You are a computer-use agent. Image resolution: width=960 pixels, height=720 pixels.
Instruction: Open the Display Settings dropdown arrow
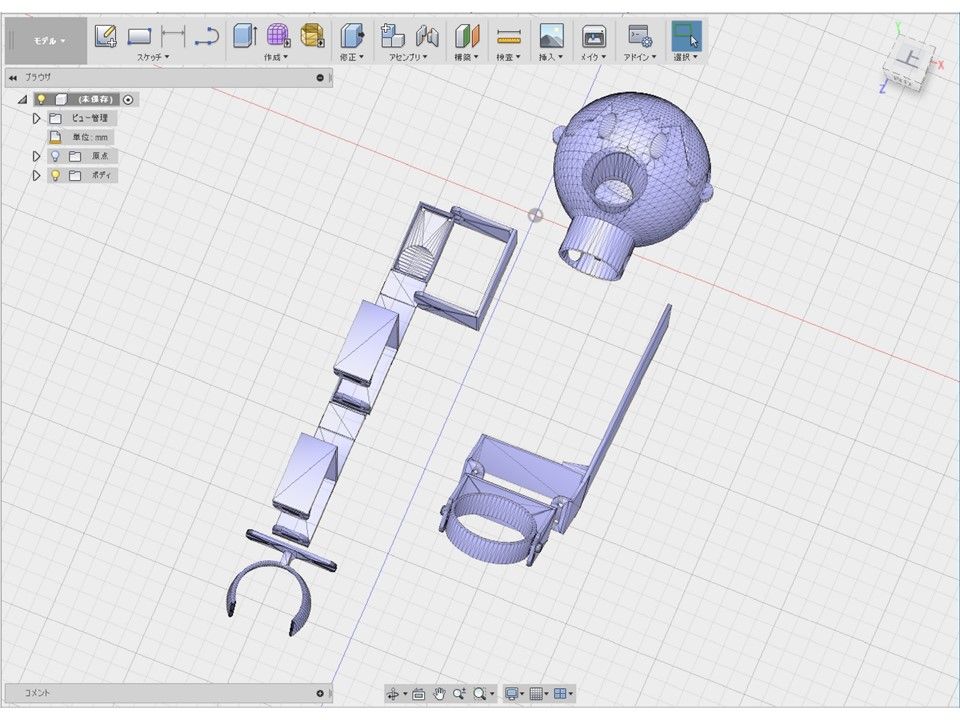(x=522, y=694)
